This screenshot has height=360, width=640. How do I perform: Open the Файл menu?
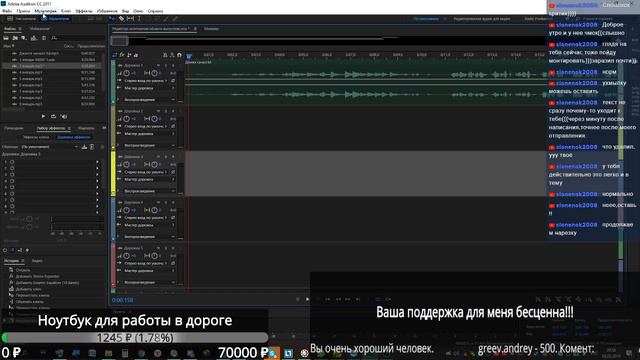7,11
